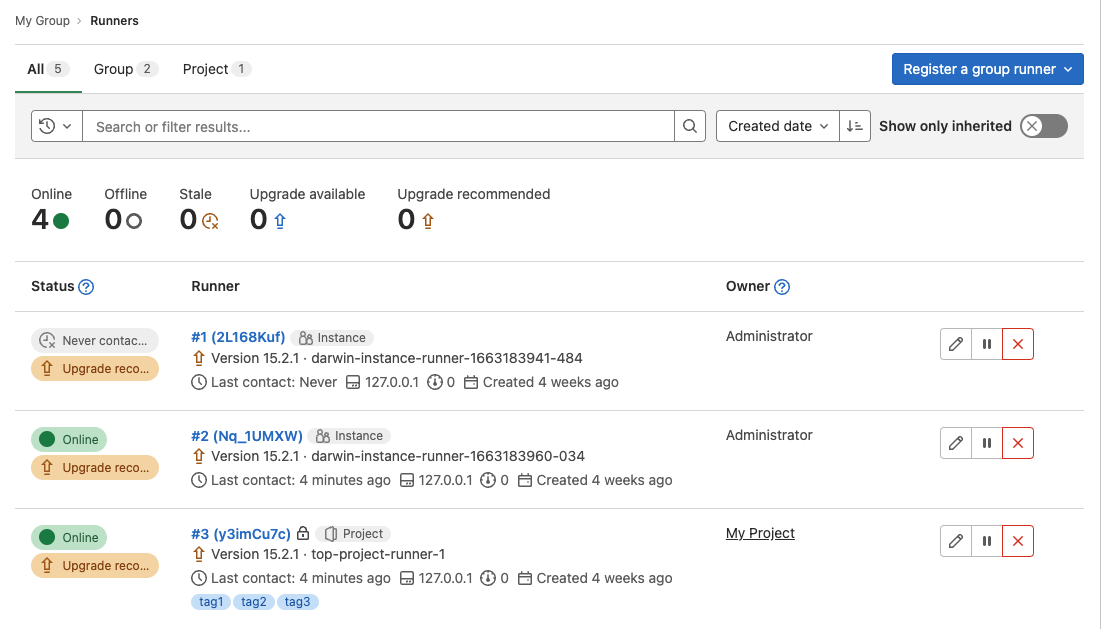
Task: Open runner #2 (Nq_1UMXW) details link
Action: [246, 436]
